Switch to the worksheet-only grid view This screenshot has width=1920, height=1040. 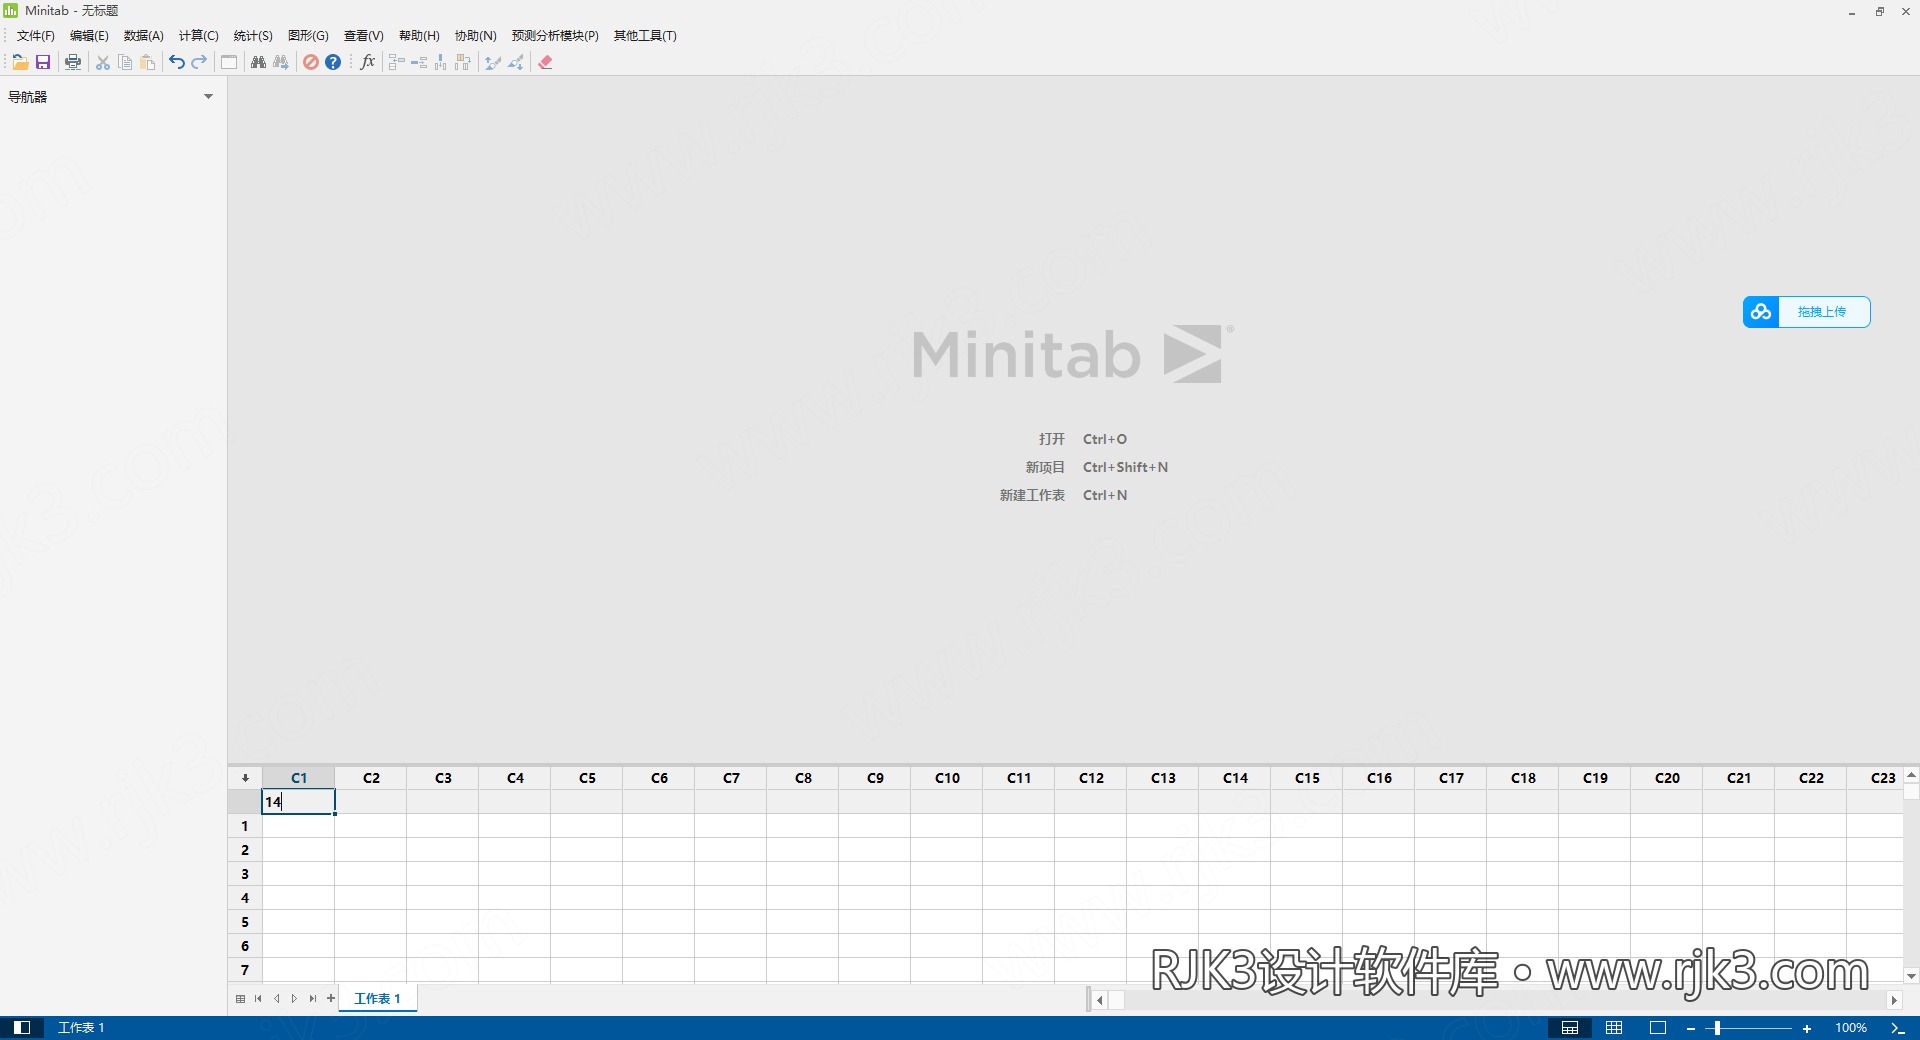1614,1028
